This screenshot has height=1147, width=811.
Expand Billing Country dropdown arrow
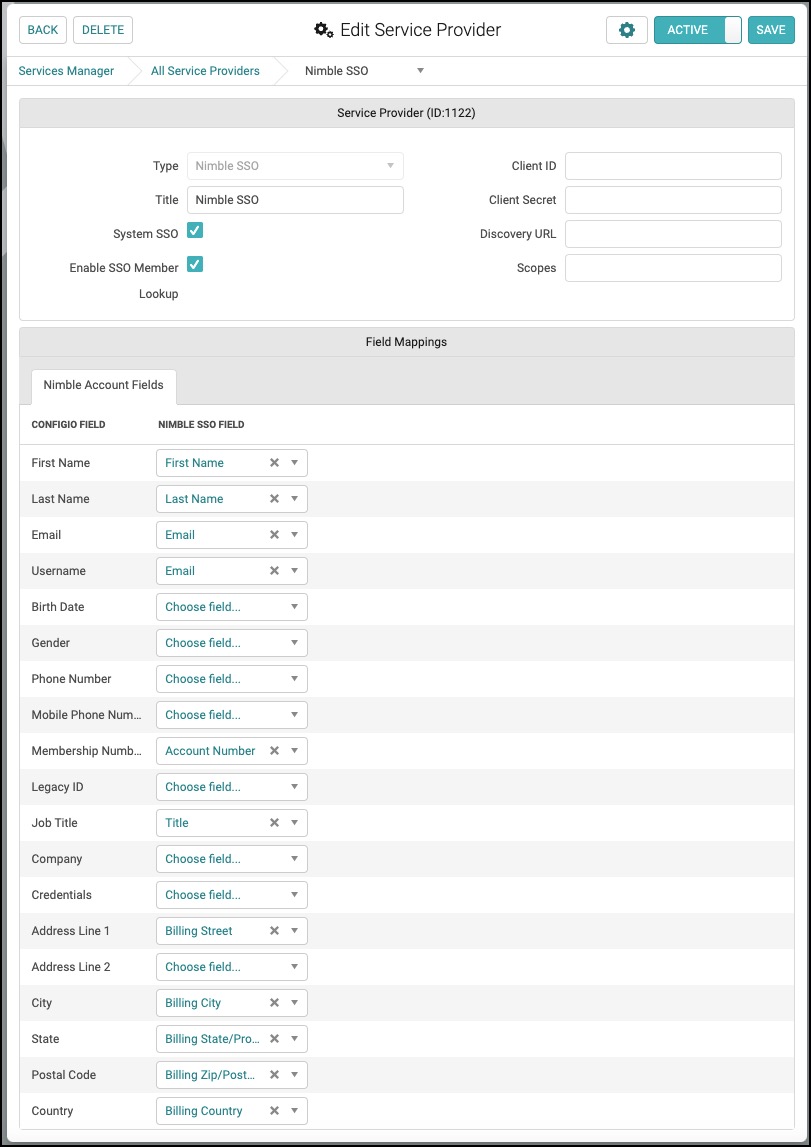coord(294,1110)
